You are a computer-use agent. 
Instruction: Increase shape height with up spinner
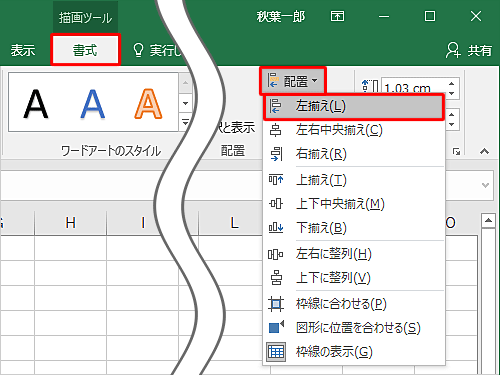(x=452, y=84)
